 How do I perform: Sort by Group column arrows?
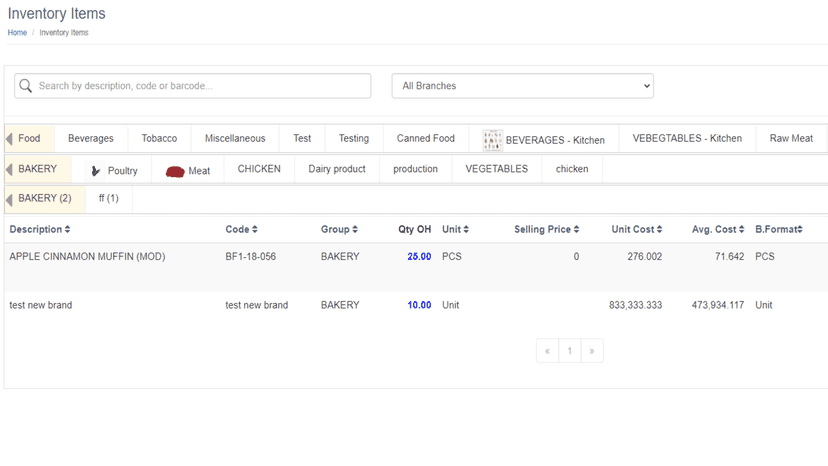[x=355, y=229]
